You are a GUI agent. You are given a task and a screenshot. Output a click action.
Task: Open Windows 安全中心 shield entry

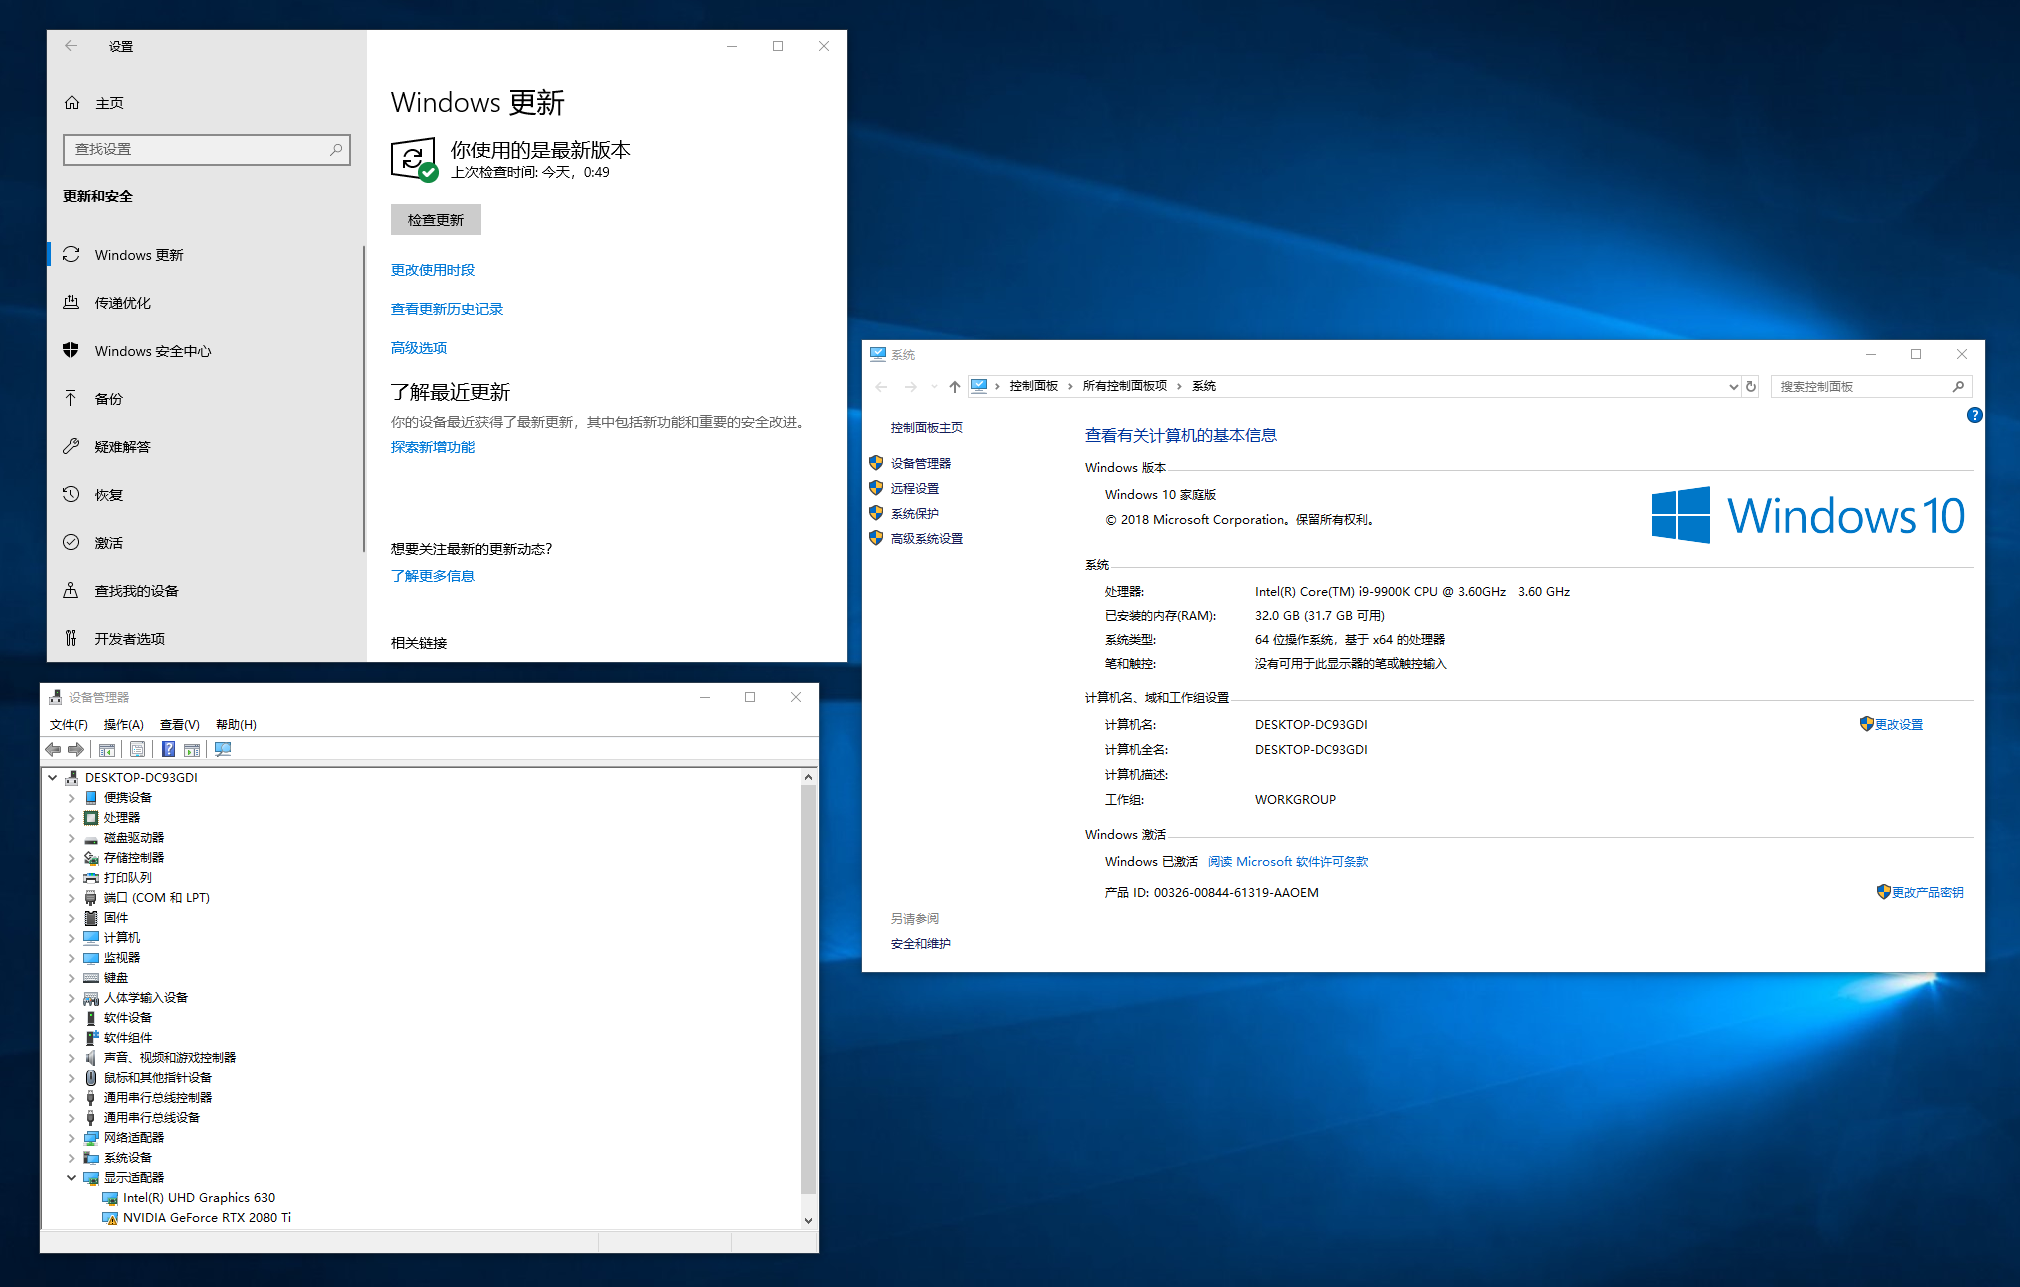206,351
